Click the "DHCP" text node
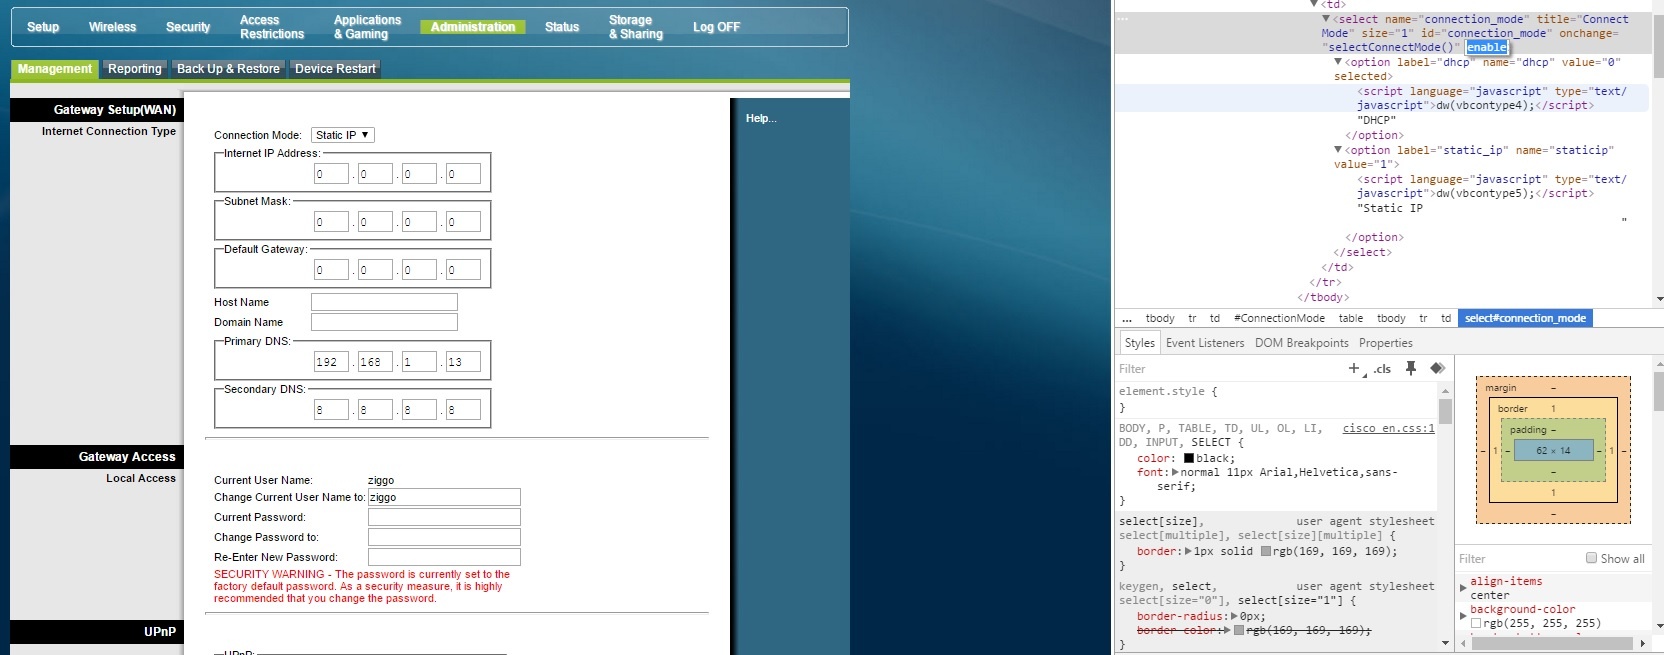The height and width of the screenshot is (655, 1664). click(1376, 120)
